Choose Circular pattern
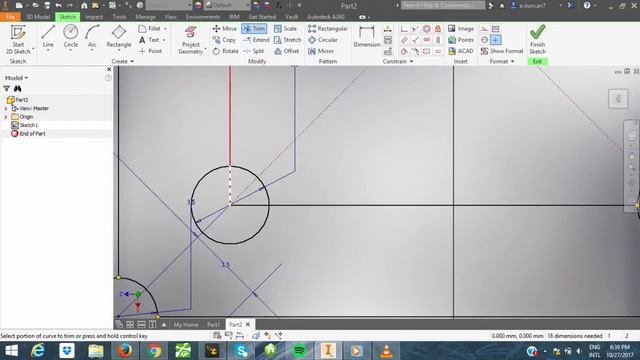This screenshot has width=640, height=360. (x=323, y=40)
